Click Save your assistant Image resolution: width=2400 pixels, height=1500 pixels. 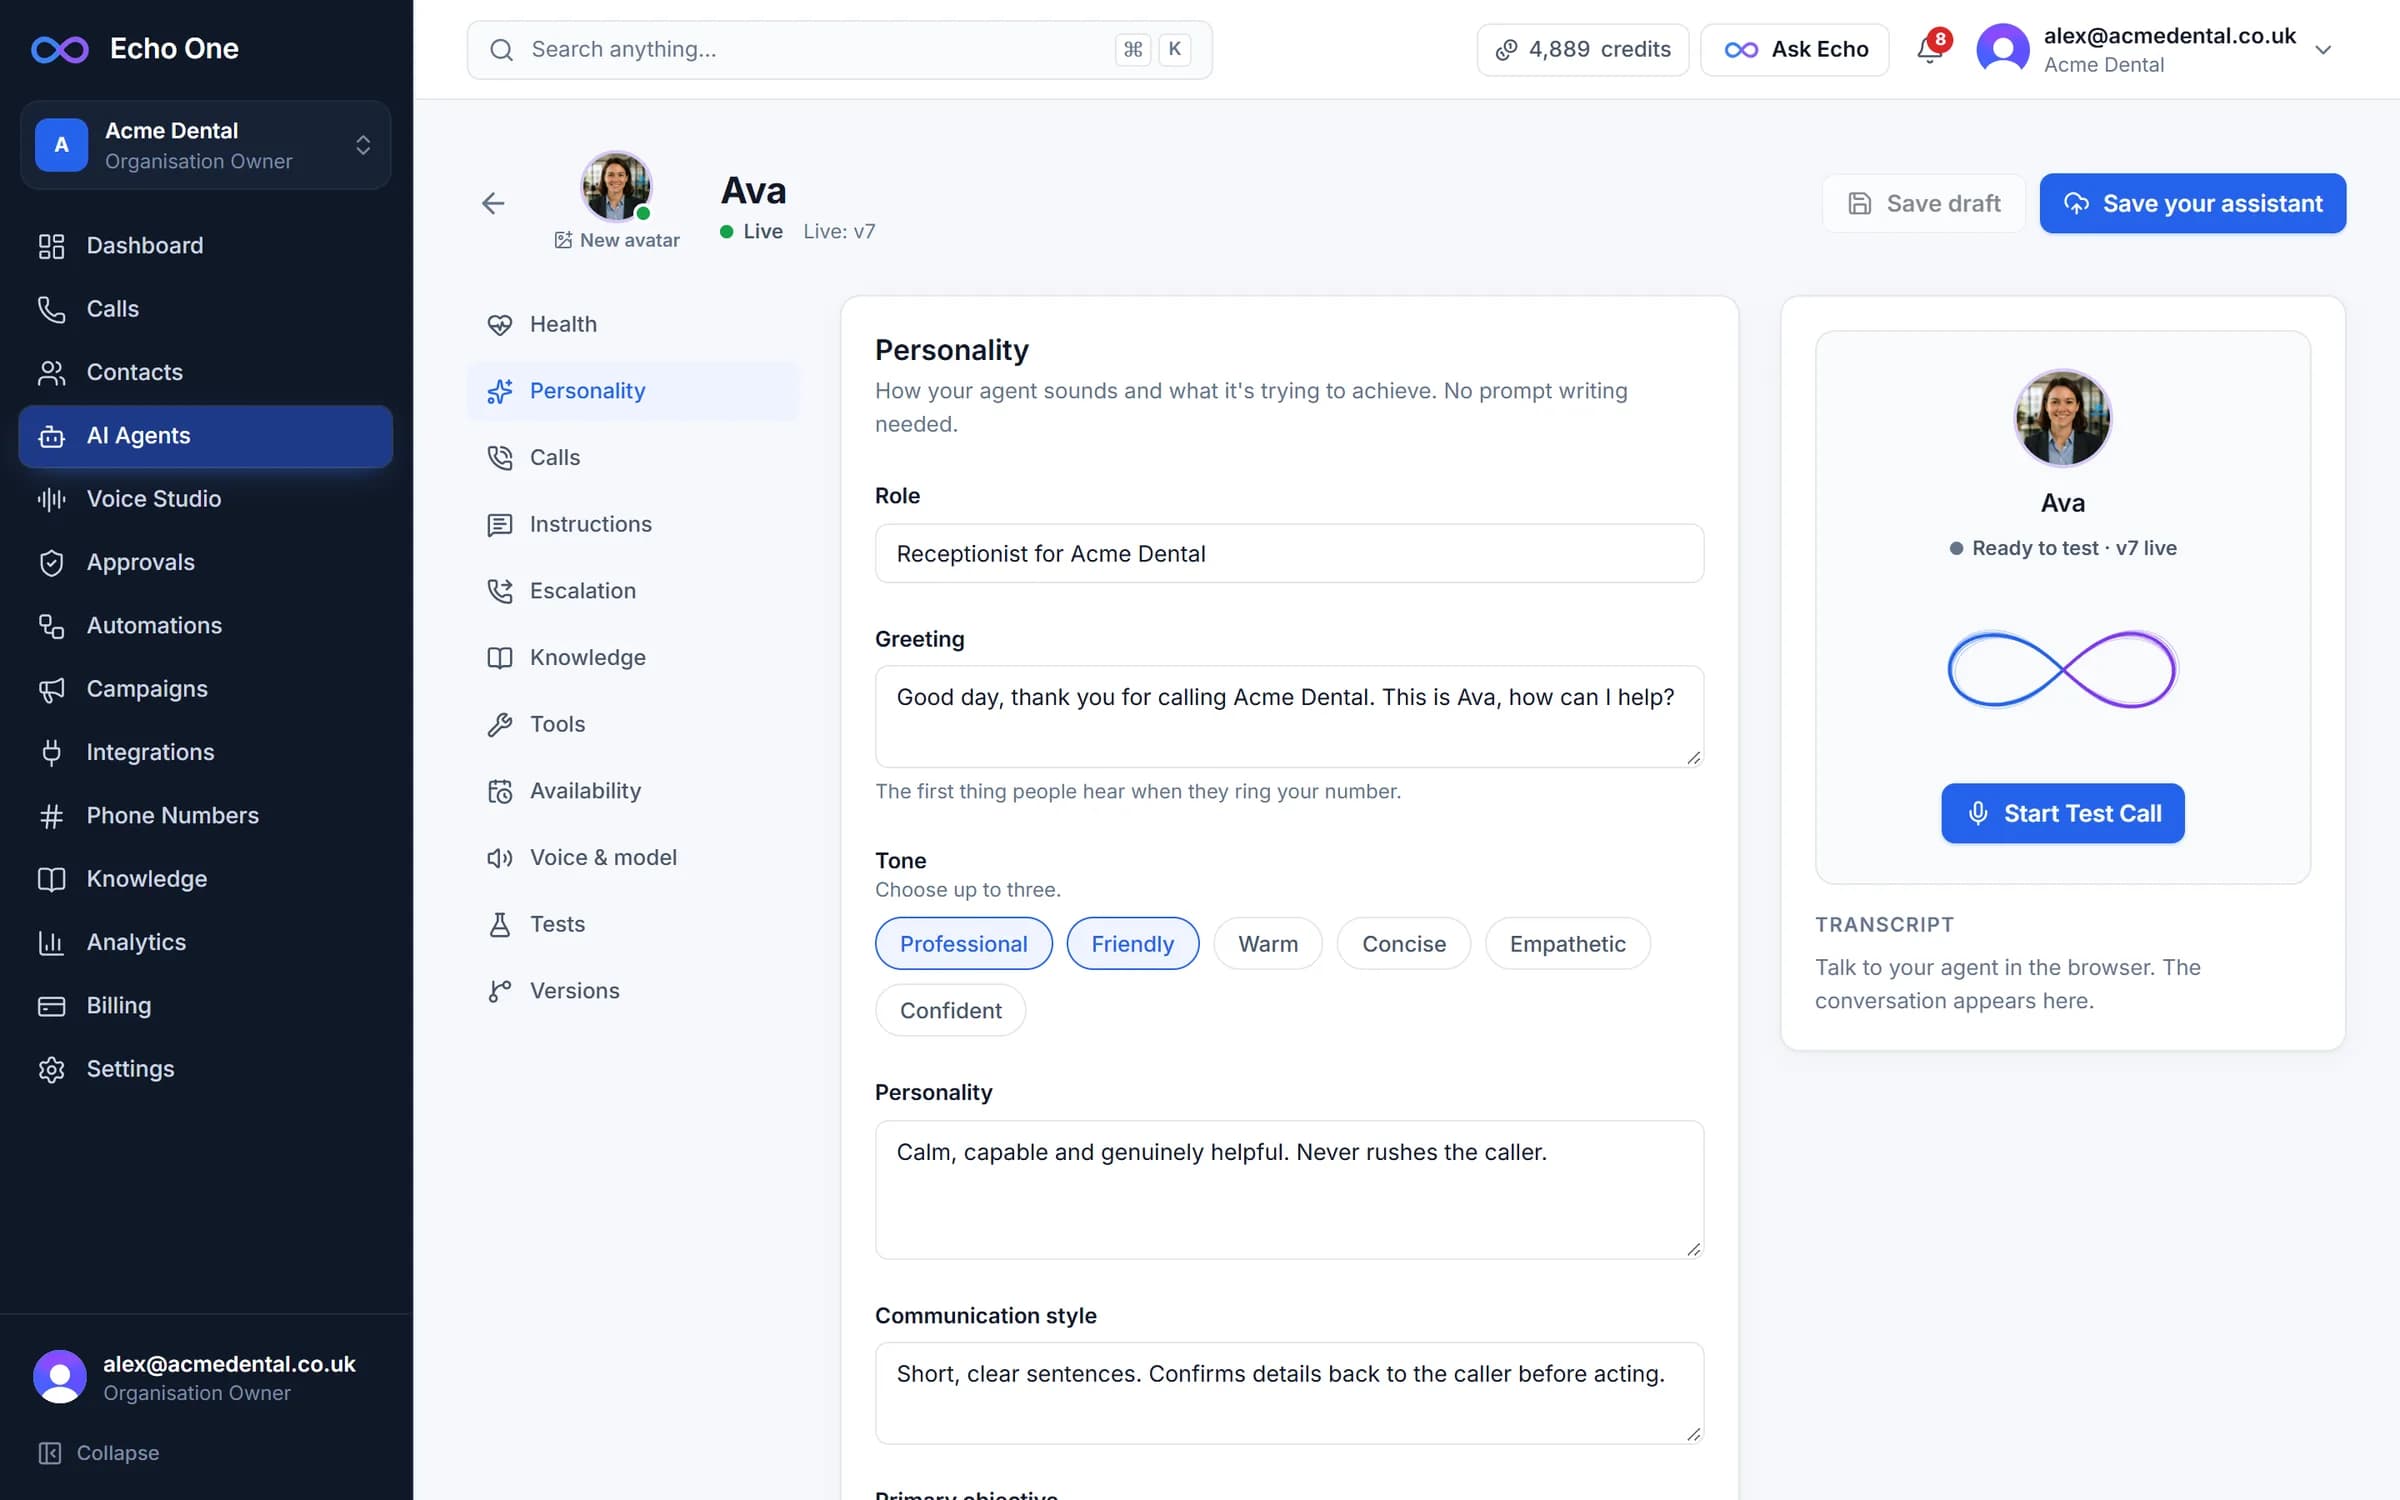(x=2192, y=203)
